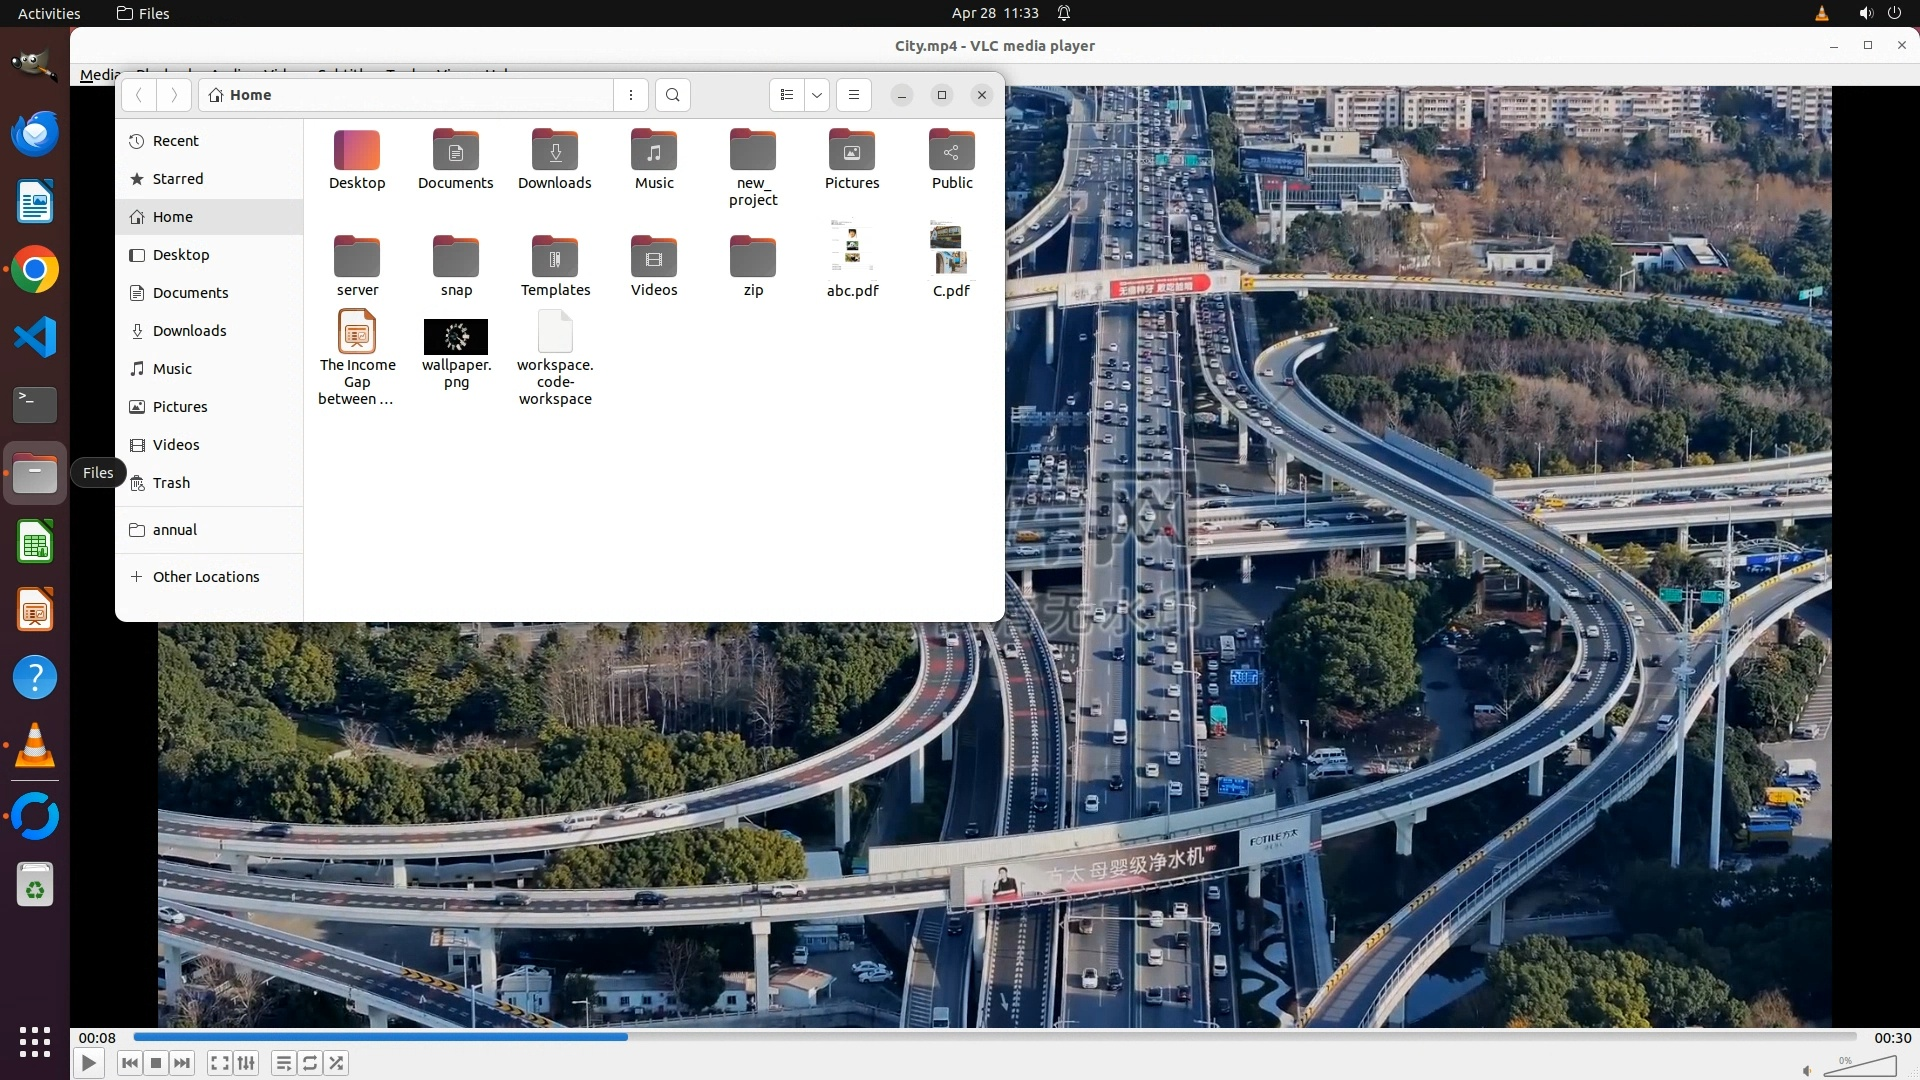1920x1080 pixels.
Task: Expand view options dropdown arrow in Files
Action: 817,95
